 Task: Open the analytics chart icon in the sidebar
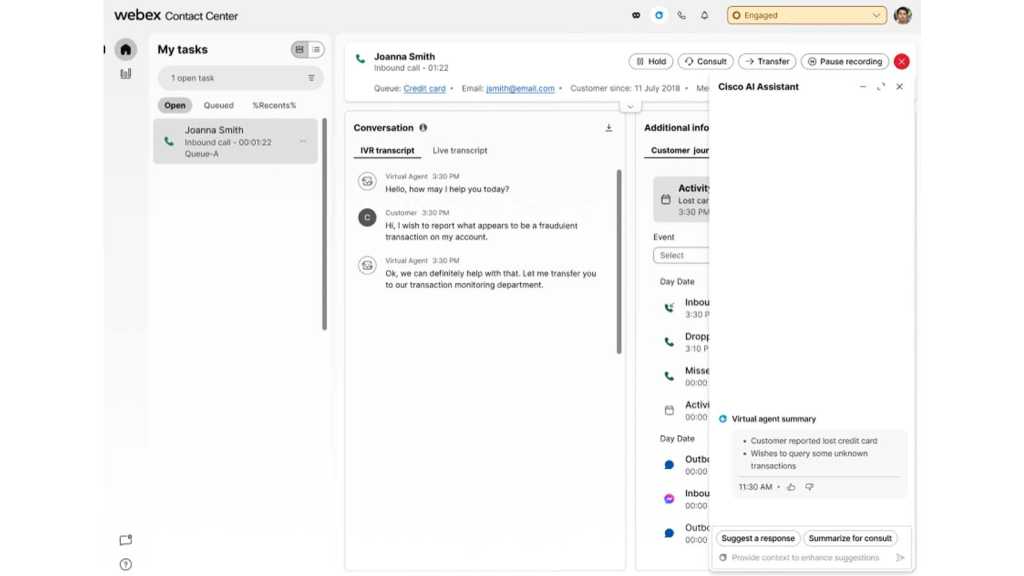coord(125,74)
